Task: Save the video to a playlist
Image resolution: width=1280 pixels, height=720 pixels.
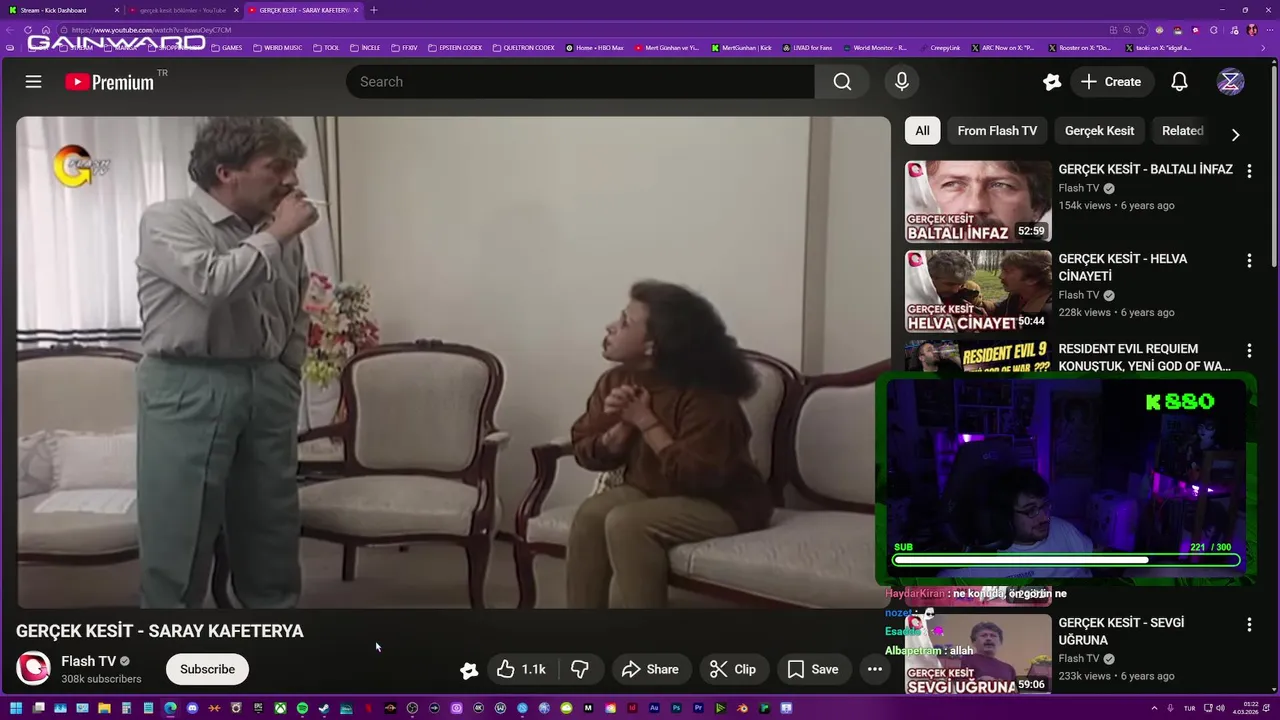Action: (813, 669)
